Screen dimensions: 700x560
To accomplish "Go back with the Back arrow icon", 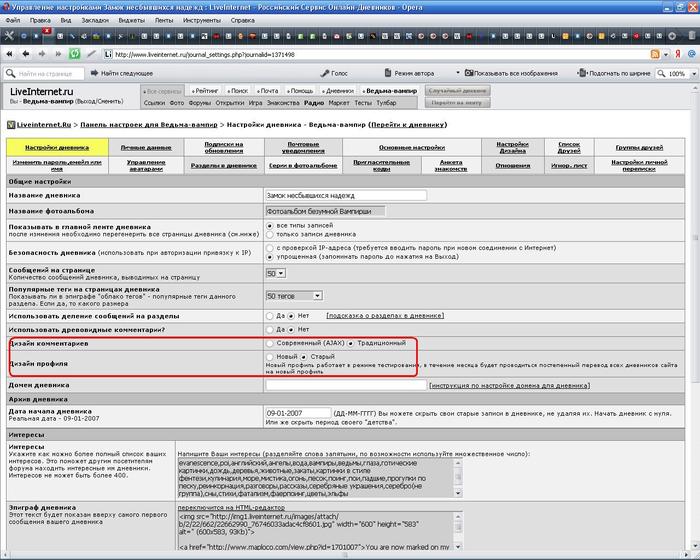I will click(x=25, y=54).
